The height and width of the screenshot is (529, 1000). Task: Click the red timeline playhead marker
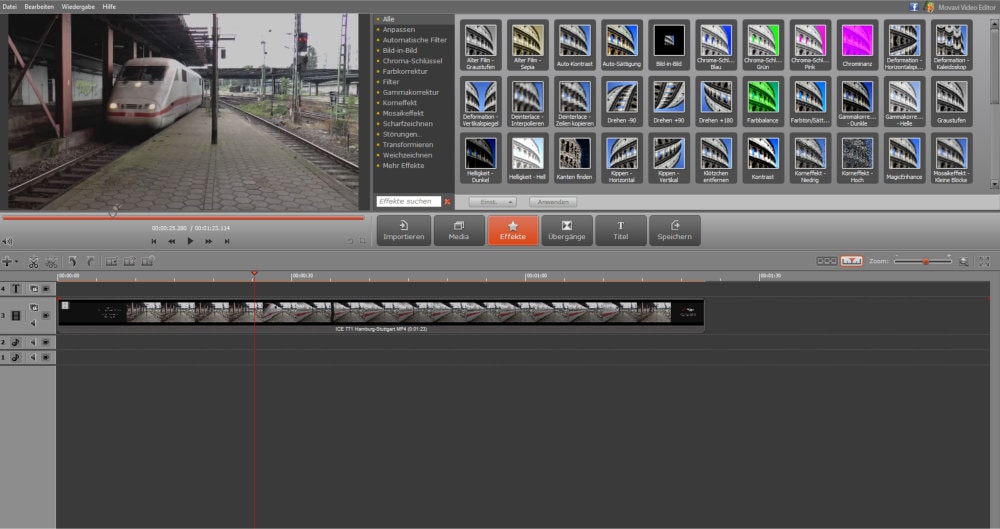coord(254,274)
